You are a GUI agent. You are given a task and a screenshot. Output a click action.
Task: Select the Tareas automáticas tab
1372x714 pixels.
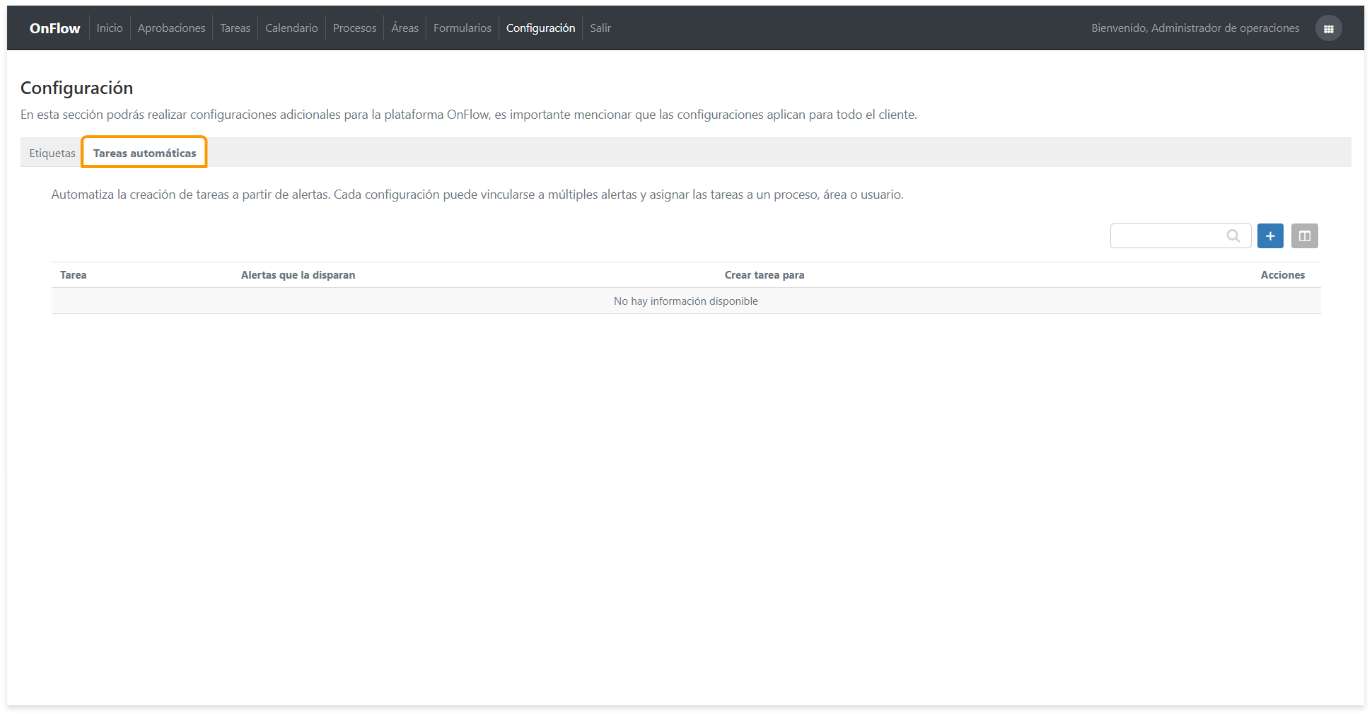click(145, 153)
